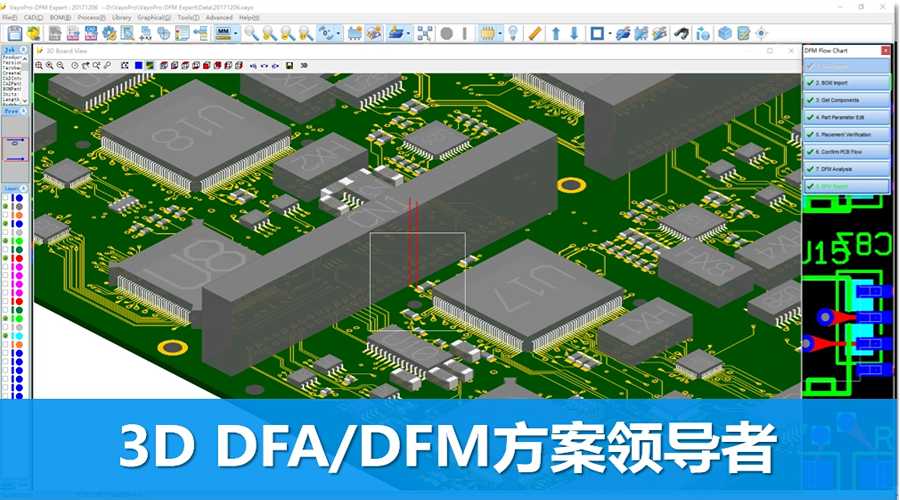Image resolution: width=900 pixels, height=500 pixels.
Task: Close the DFM Flow Chart panel
Action: [886, 51]
